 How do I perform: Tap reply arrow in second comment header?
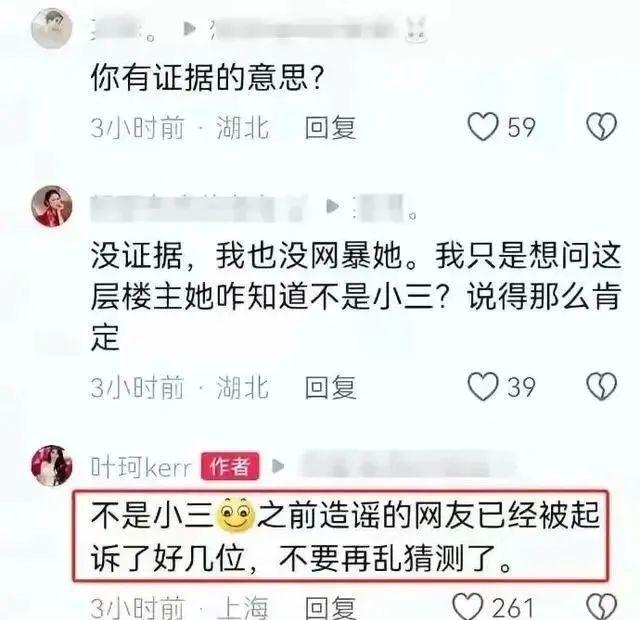333,207
